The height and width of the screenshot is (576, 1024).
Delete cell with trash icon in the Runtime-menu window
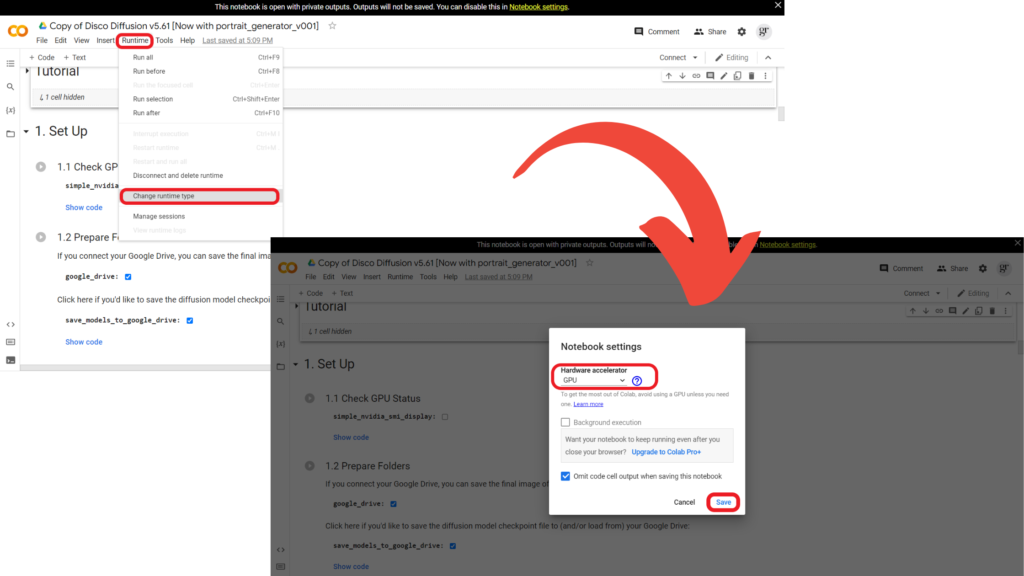tap(751, 76)
